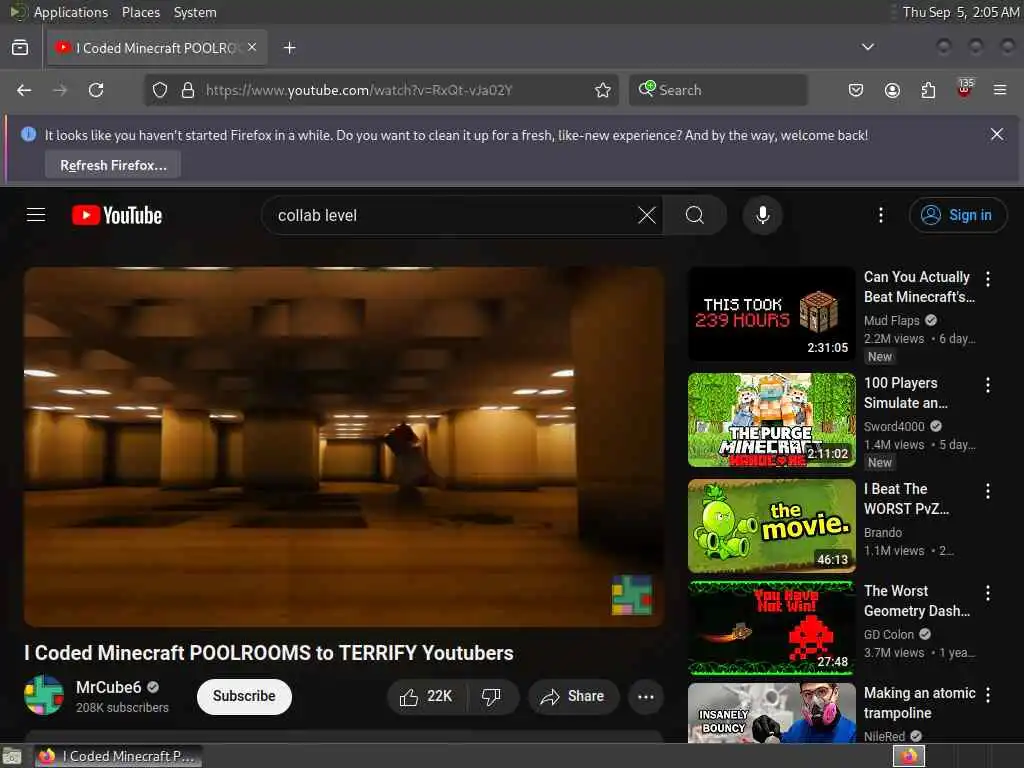This screenshot has width=1024, height=768.
Task: Click the YouTube search text field
Action: (451, 215)
